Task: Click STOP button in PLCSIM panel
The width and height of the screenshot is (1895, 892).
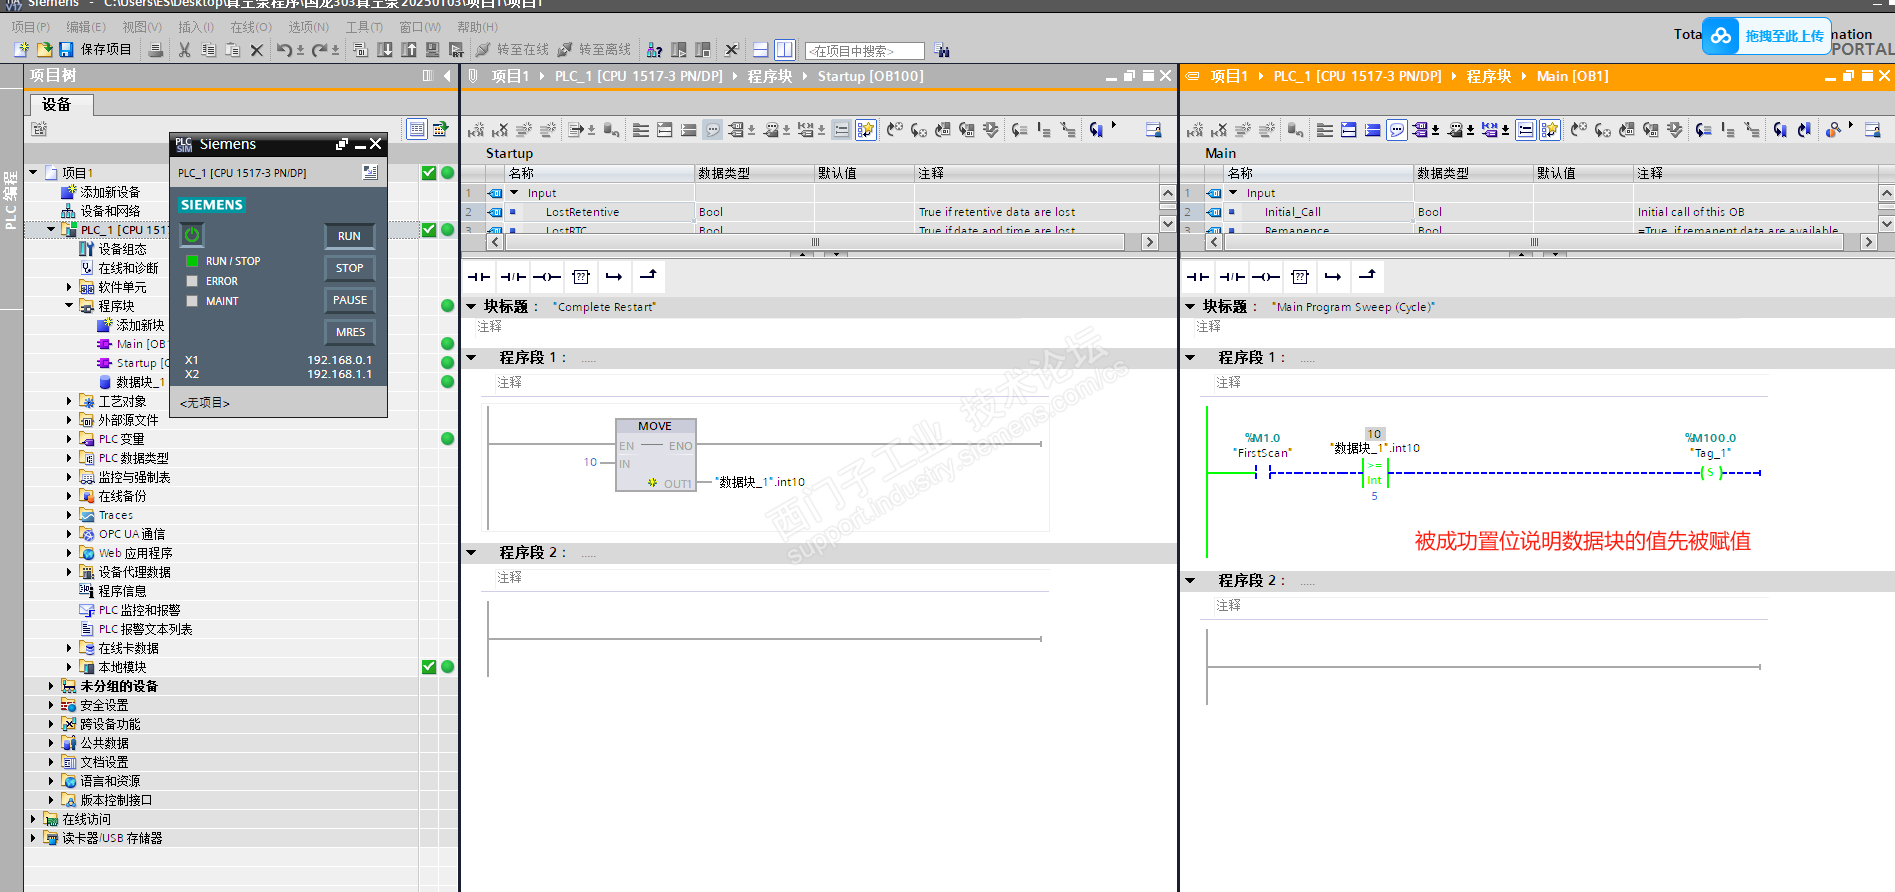Action: click(x=349, y=268)
